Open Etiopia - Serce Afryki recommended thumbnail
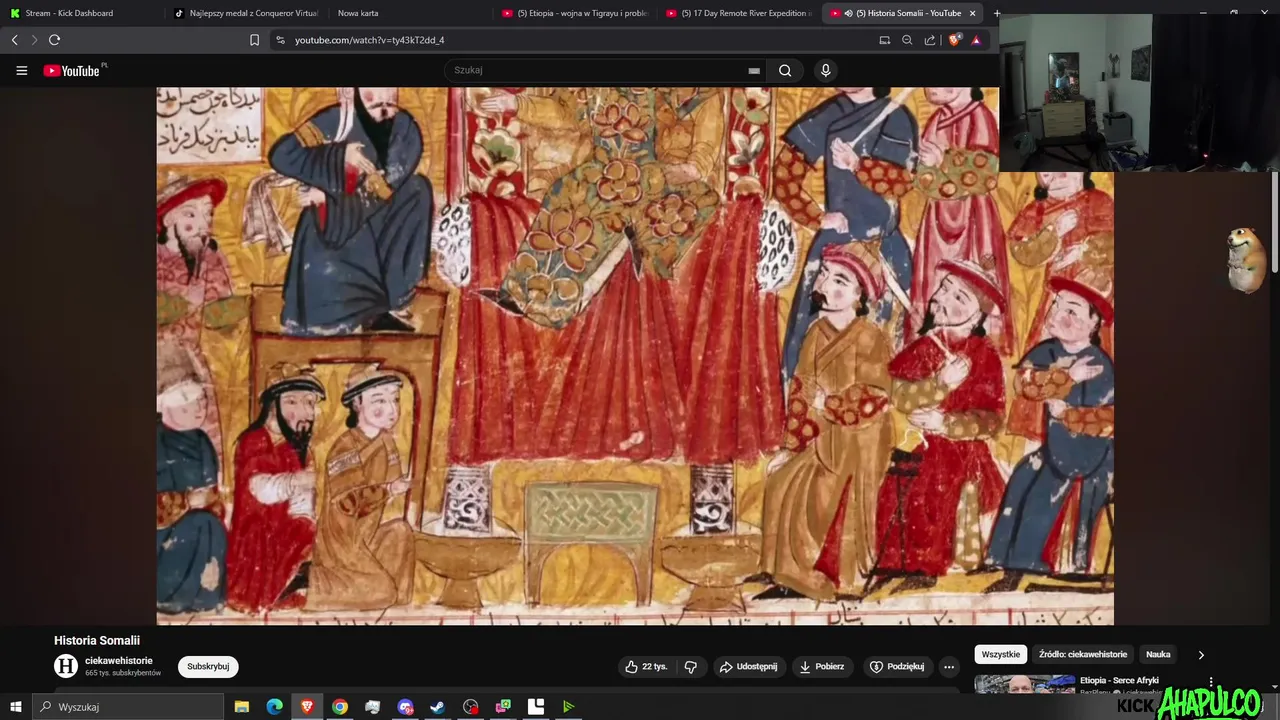 click(x=1025, y=686)
